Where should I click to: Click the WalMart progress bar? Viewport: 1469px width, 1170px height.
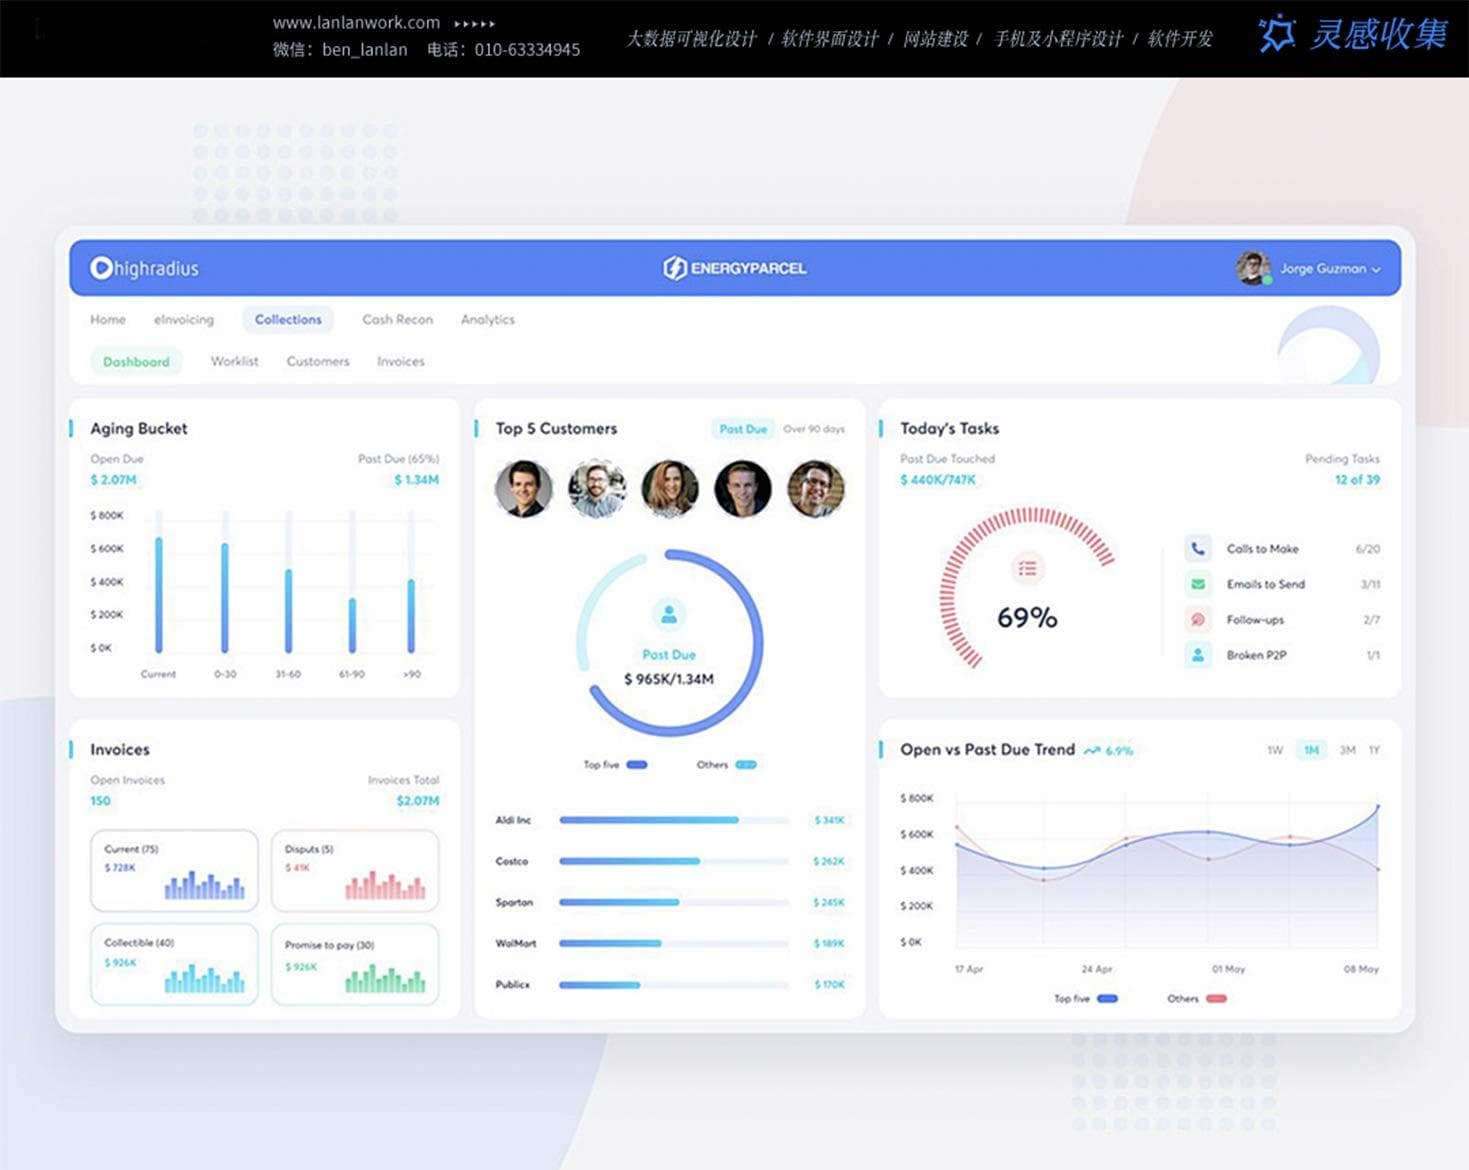[674, 943]
